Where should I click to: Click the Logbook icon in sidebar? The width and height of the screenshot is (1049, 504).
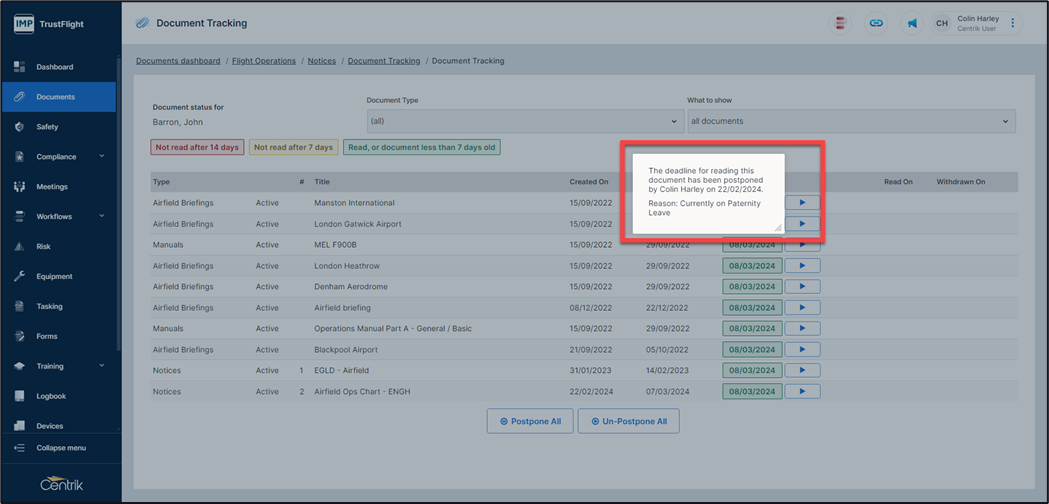point(19,397)
